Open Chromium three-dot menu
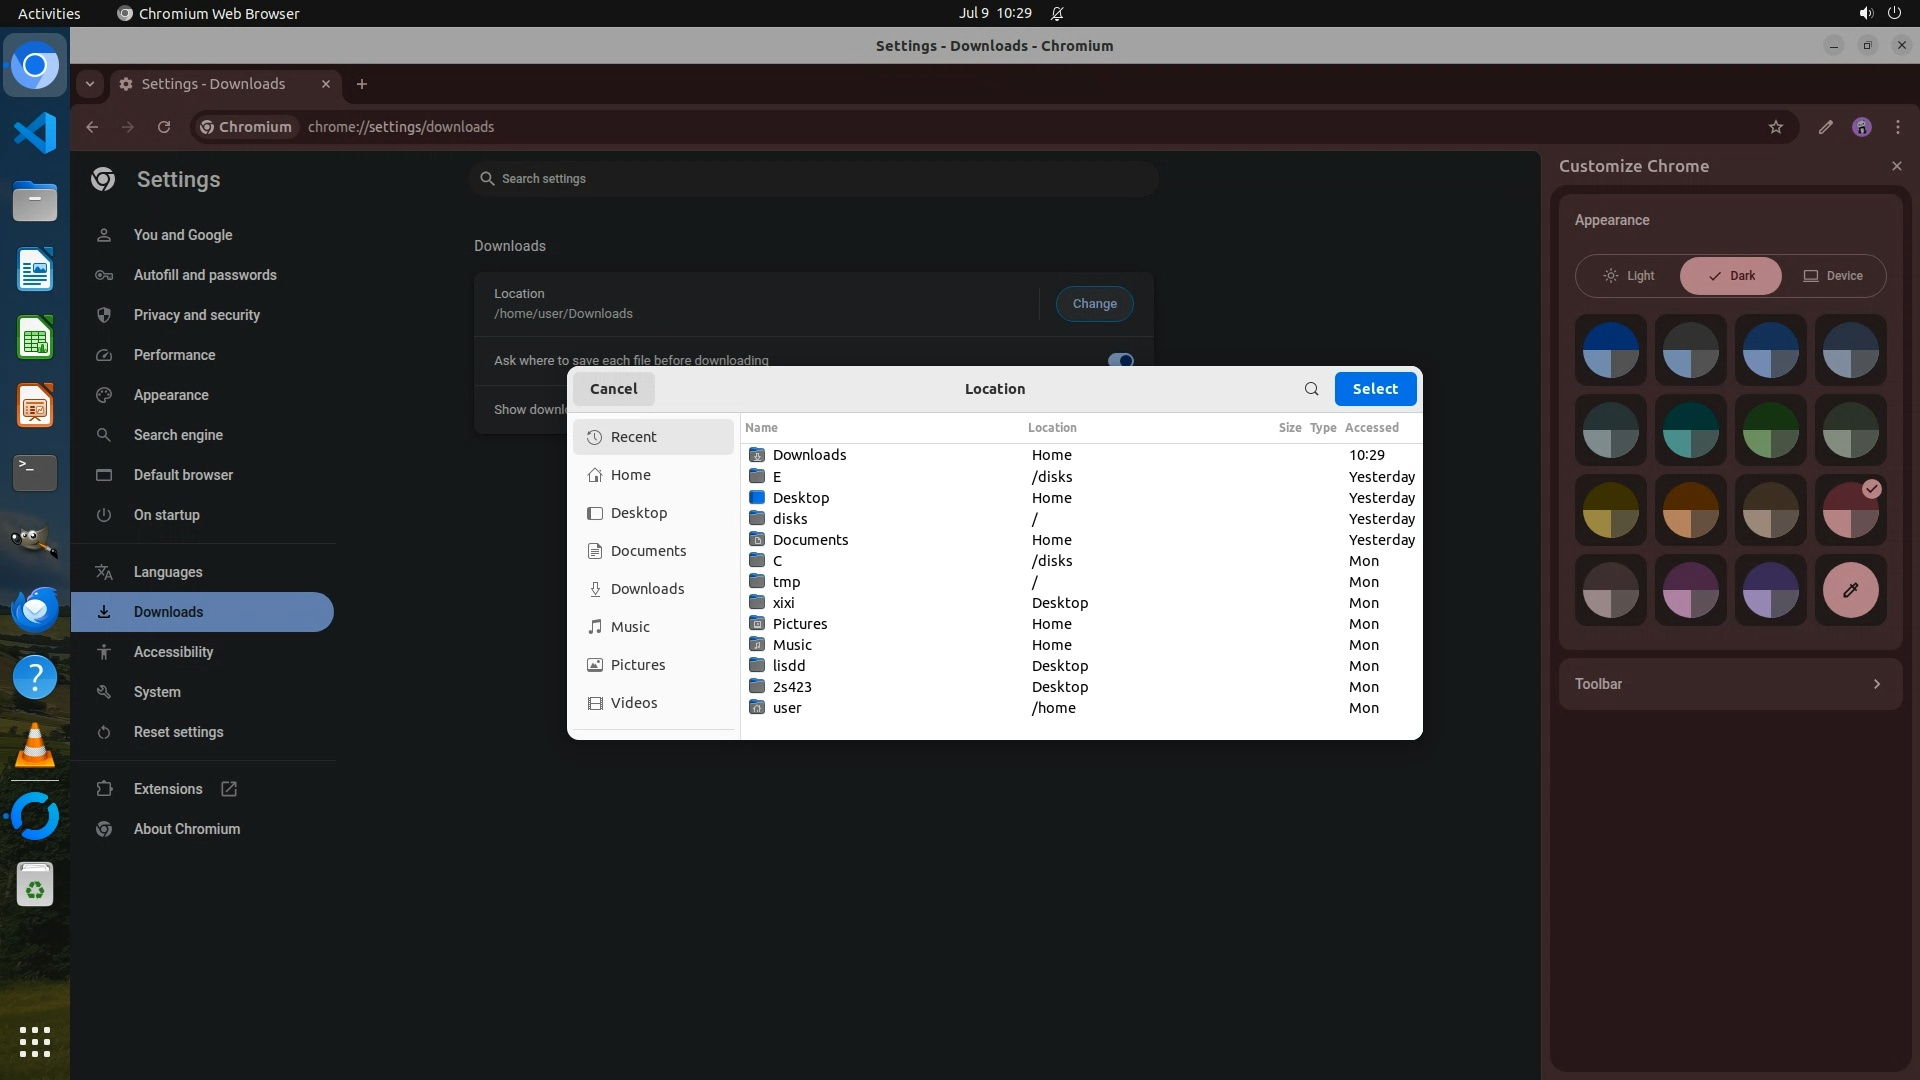Image resolution: width=1920 pixels, height=1080 pixels. (x=1897, y=127)
